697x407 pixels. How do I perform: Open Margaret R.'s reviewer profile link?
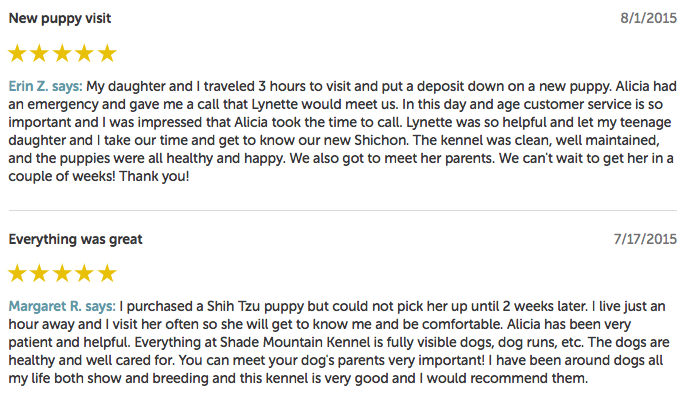(x=62, y=306)
